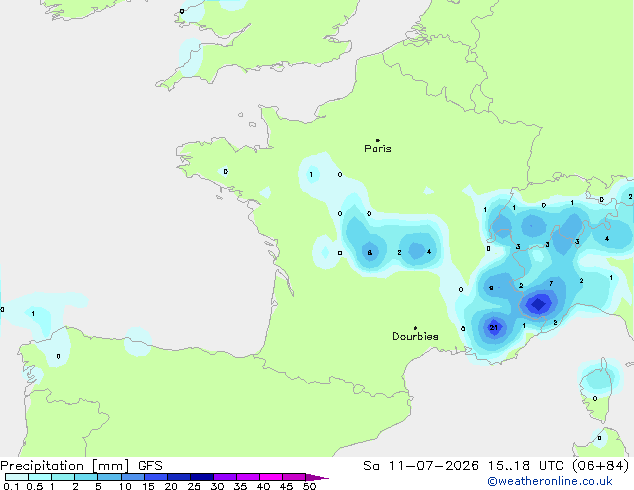Pick the 35–40 mm legend color swatch
634x490 pixels.
(x=248, y=477)
